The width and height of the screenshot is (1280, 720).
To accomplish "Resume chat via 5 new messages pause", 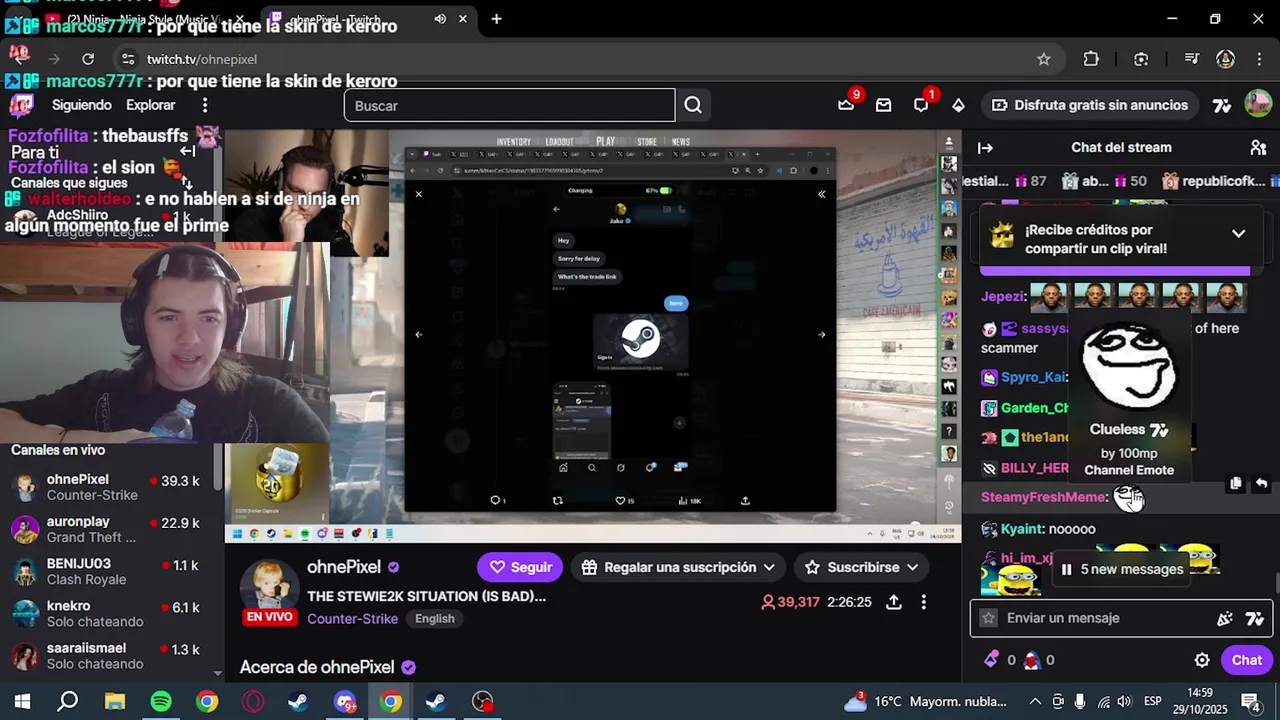I will [1120, 569].
